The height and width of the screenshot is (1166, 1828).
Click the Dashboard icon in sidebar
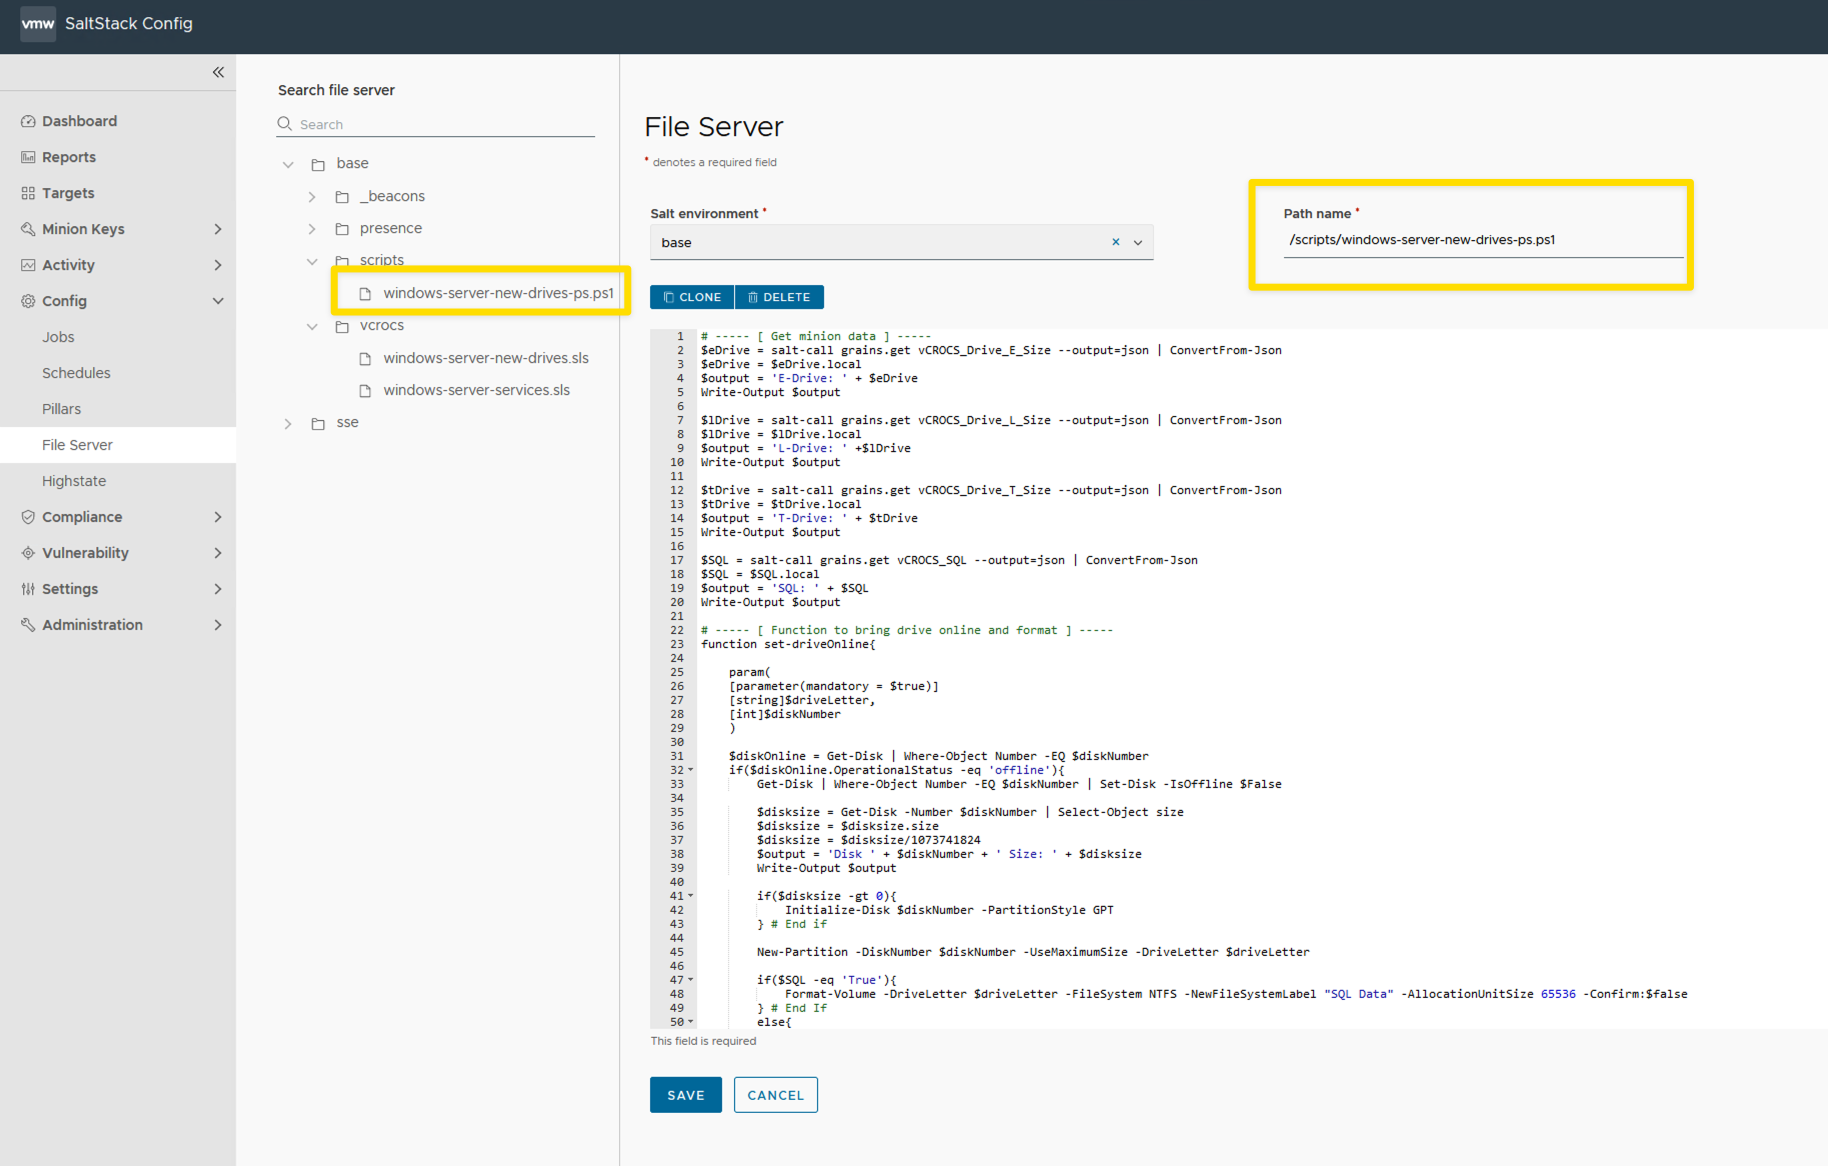coord(28,121)
